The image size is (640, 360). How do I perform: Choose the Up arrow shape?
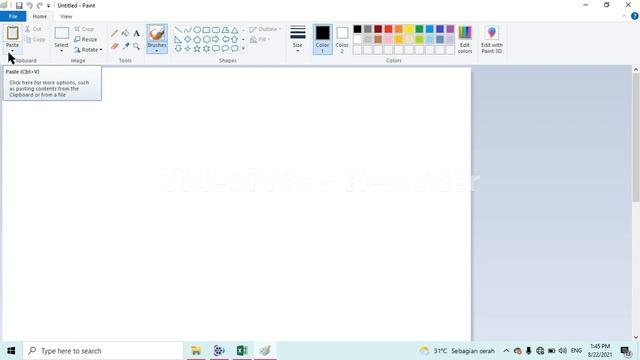(235, 39)
